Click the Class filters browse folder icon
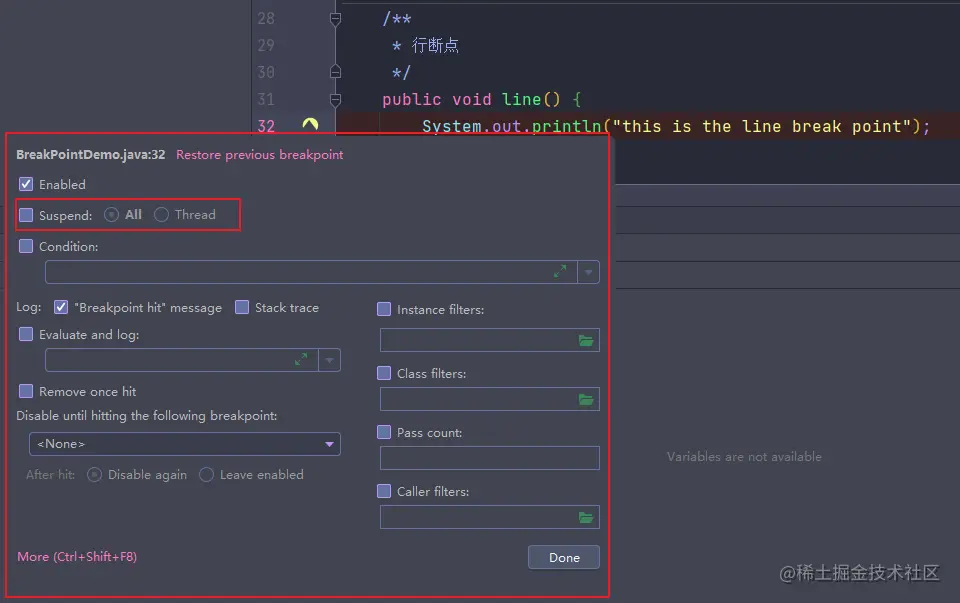 coord(586,399)
